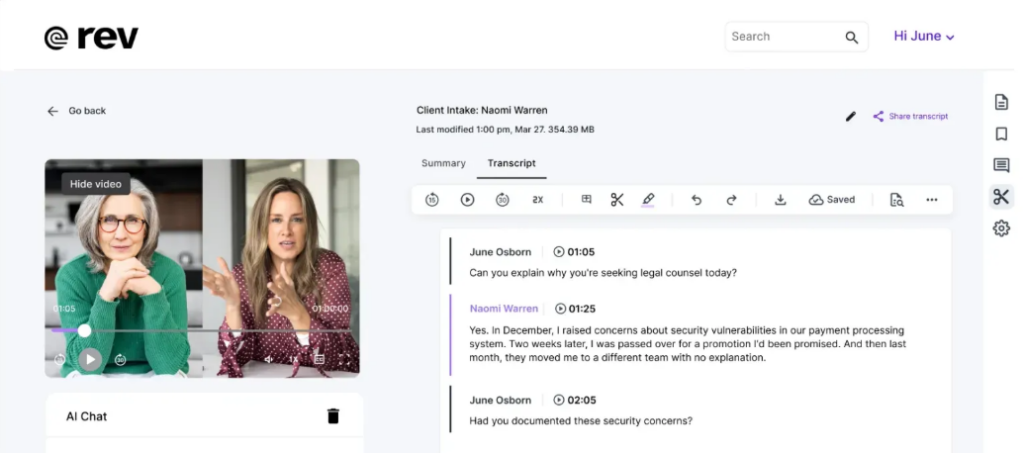Jump to 01:05 timestamp for June Osborn
Viewport: 1024px width, 453px height.
(574, 251)
